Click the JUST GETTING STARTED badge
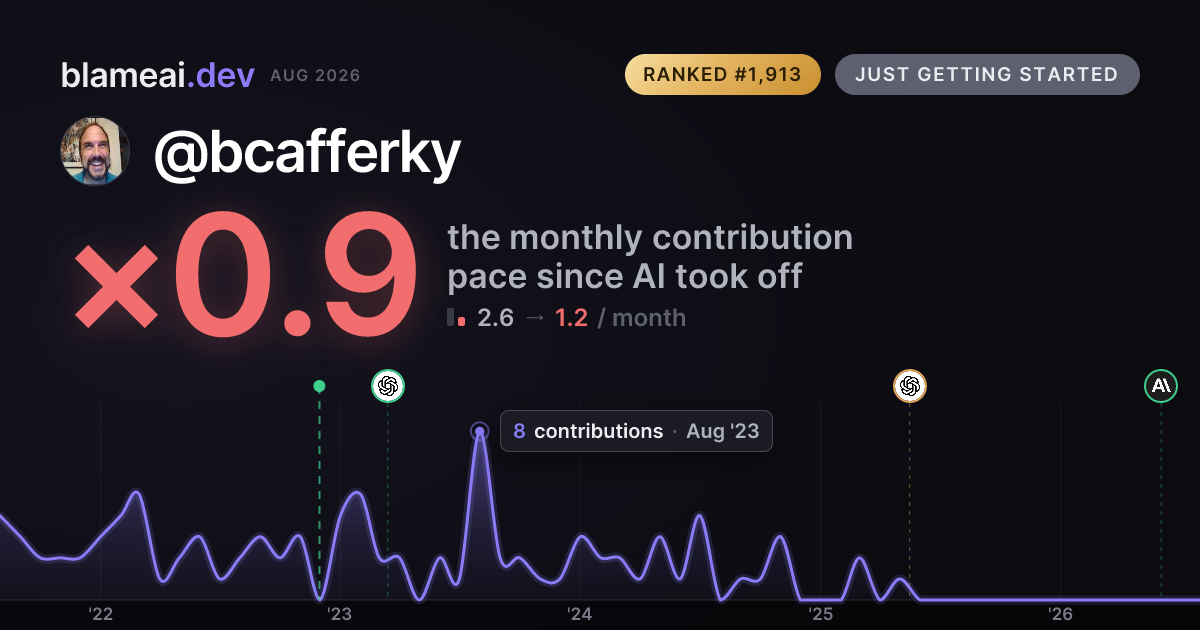This screenshot has height=630, width=1200. (x=987, y=75)
